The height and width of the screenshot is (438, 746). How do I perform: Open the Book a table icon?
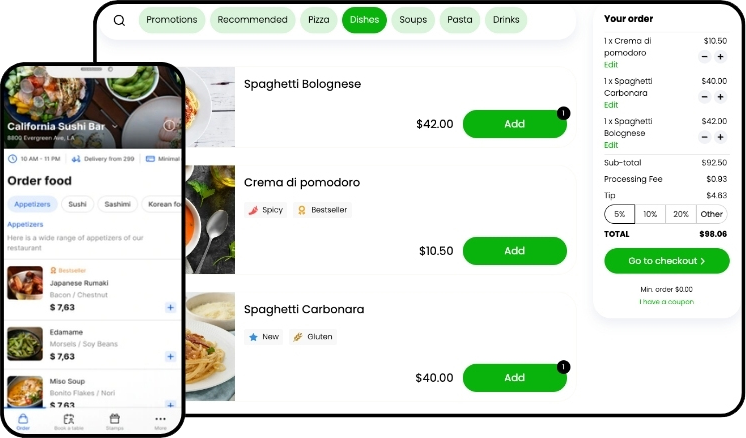coord(69,419)
